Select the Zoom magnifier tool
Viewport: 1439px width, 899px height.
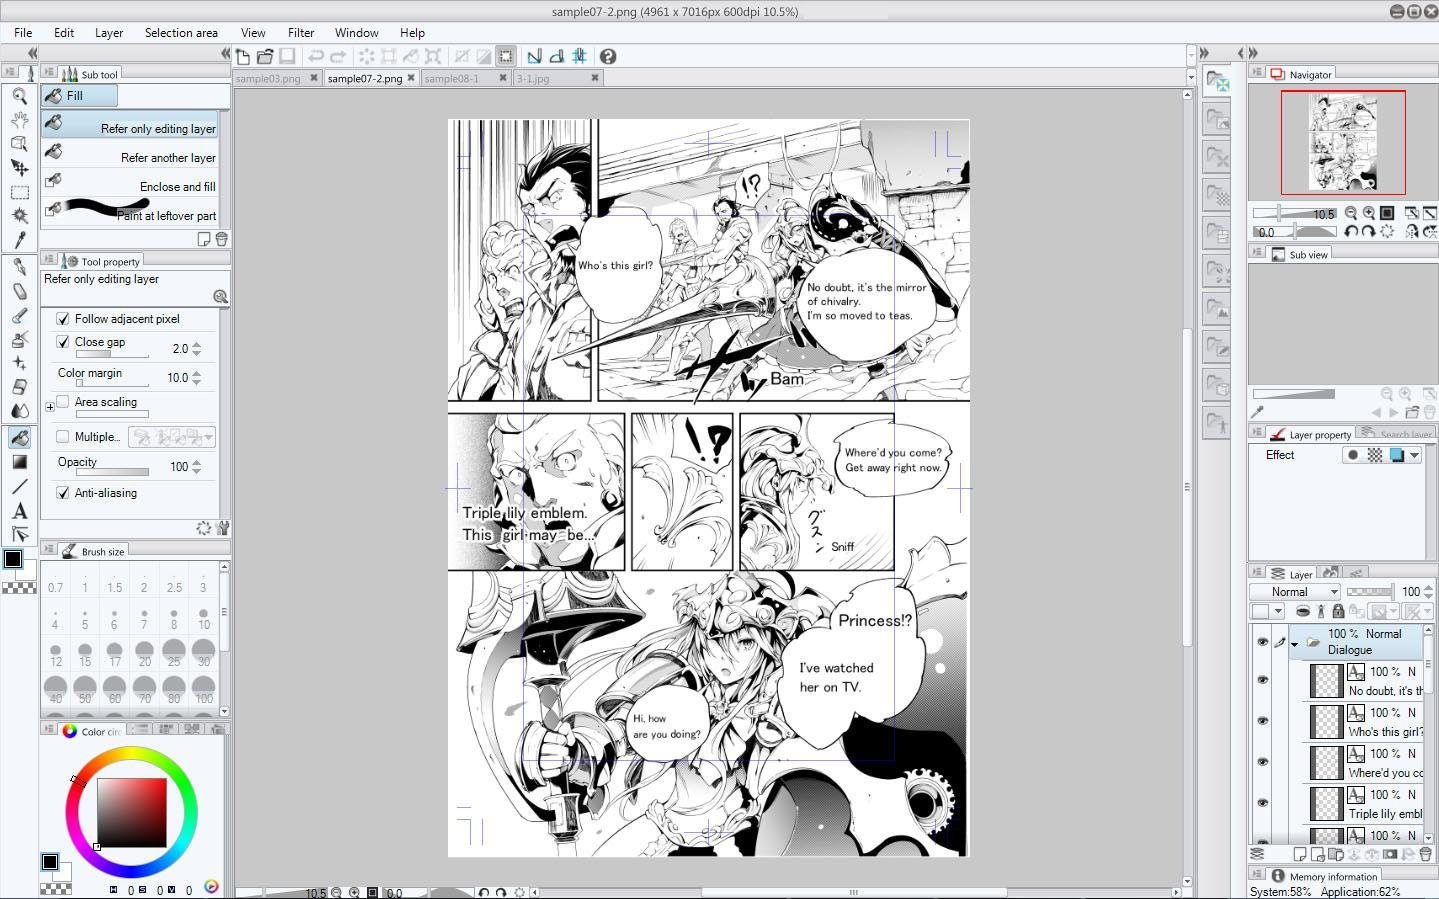point(19,96)
